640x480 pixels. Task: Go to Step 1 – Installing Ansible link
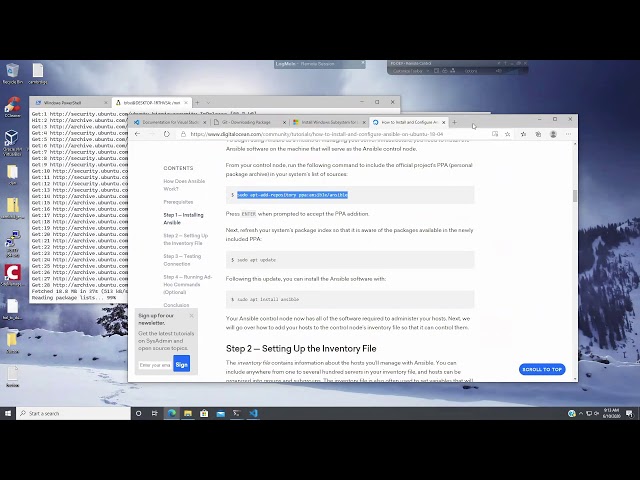(183, 218)
